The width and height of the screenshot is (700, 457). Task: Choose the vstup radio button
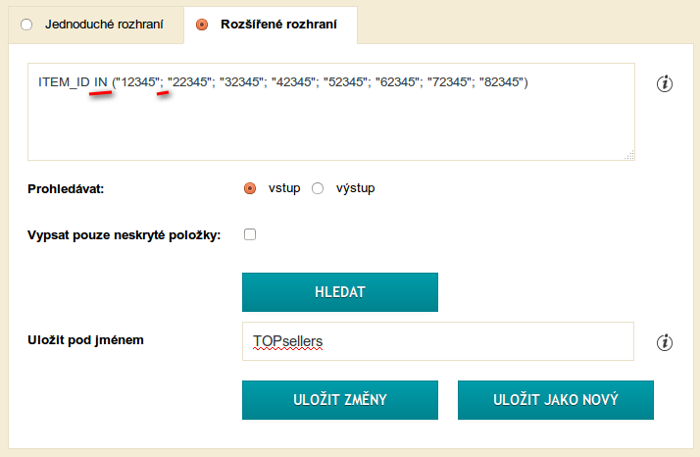coord(250,188)
